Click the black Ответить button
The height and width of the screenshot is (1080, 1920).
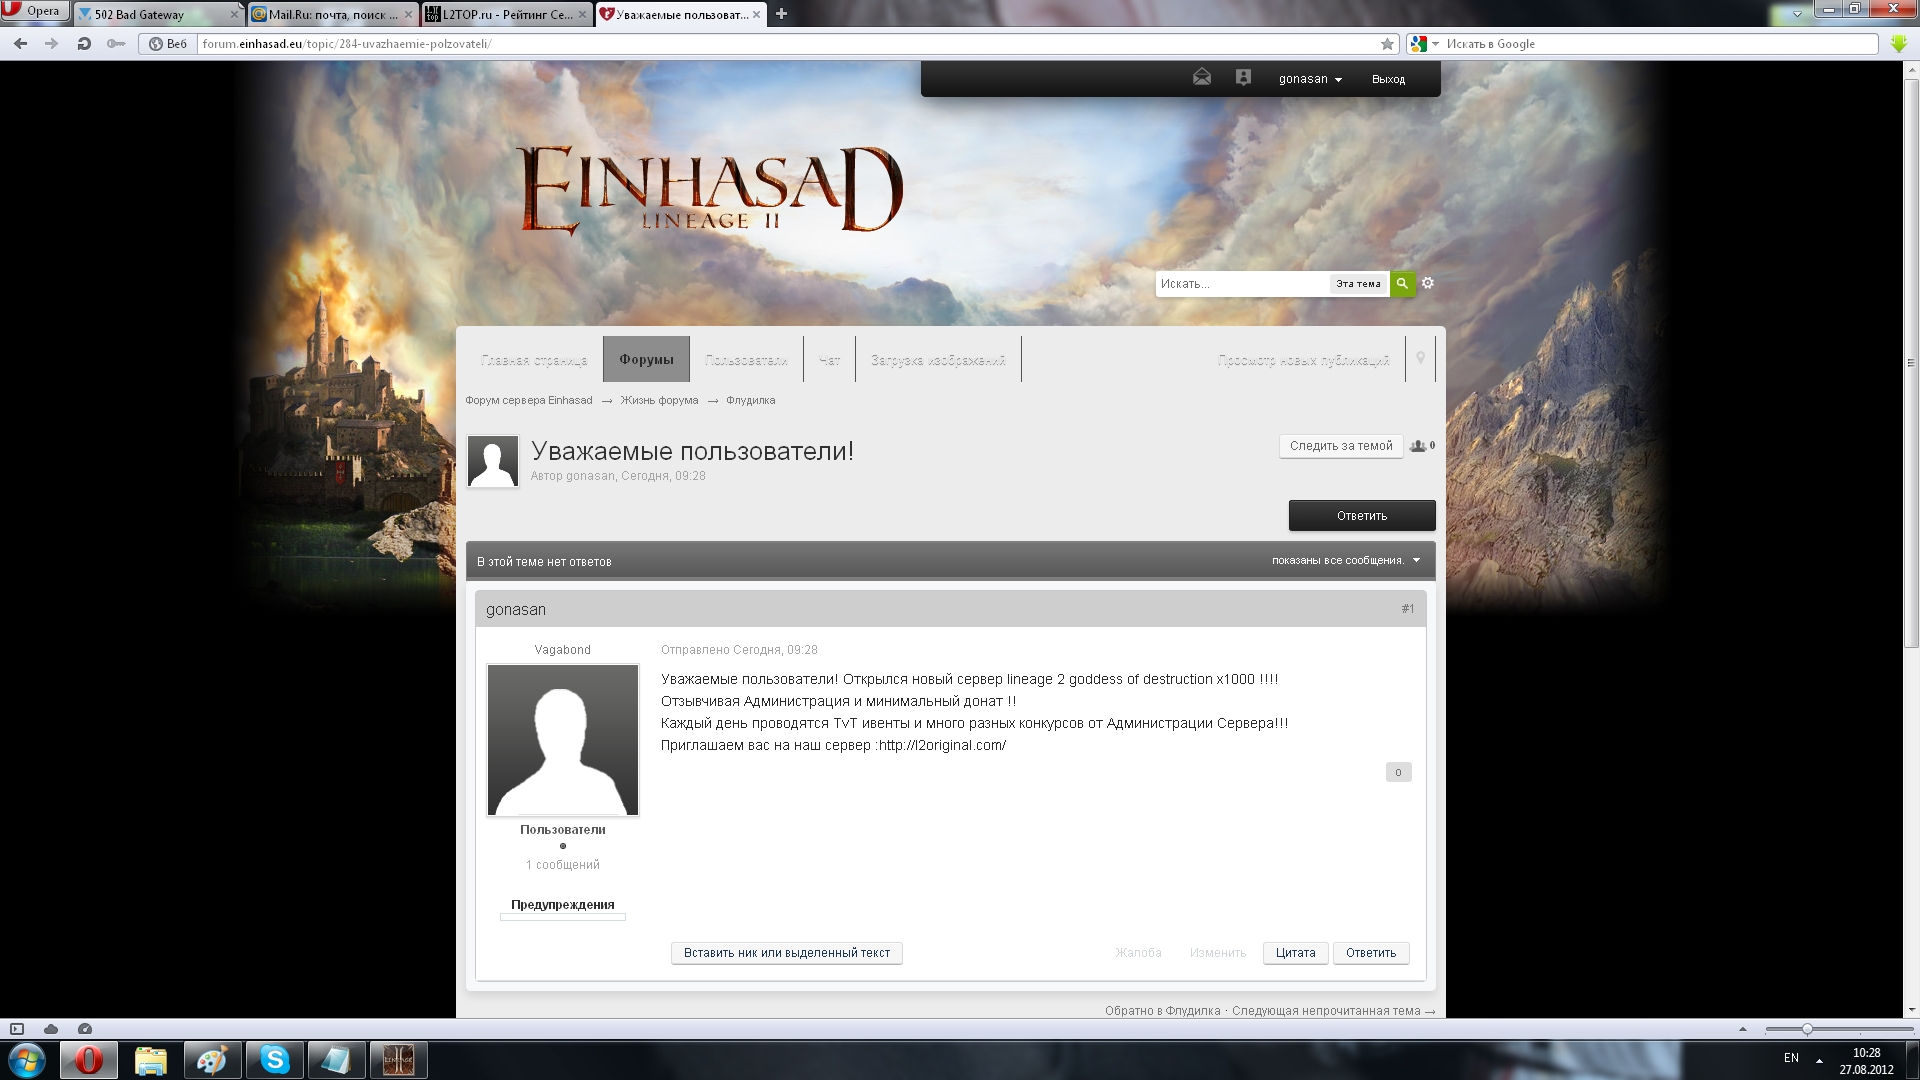pos(1361,516)
